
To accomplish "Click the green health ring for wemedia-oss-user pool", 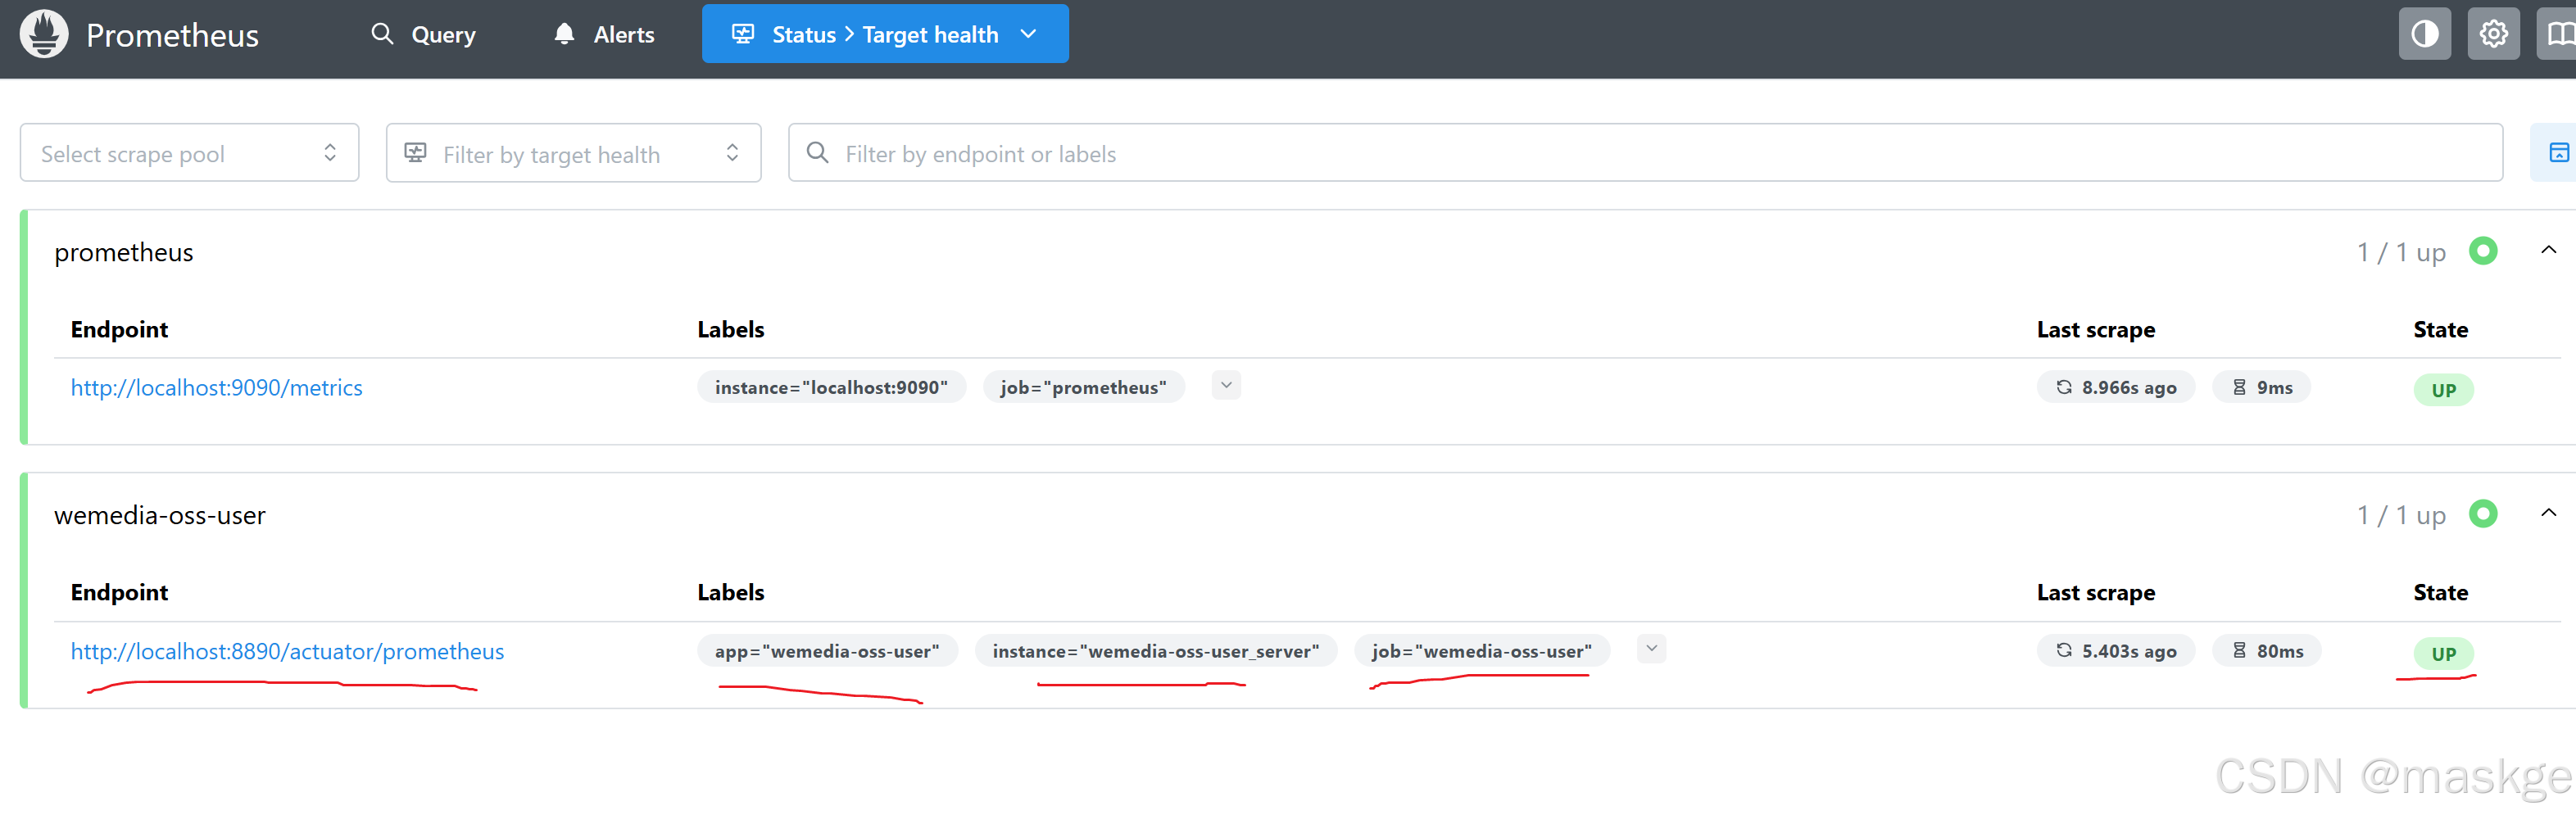I will click(2482, 514).
